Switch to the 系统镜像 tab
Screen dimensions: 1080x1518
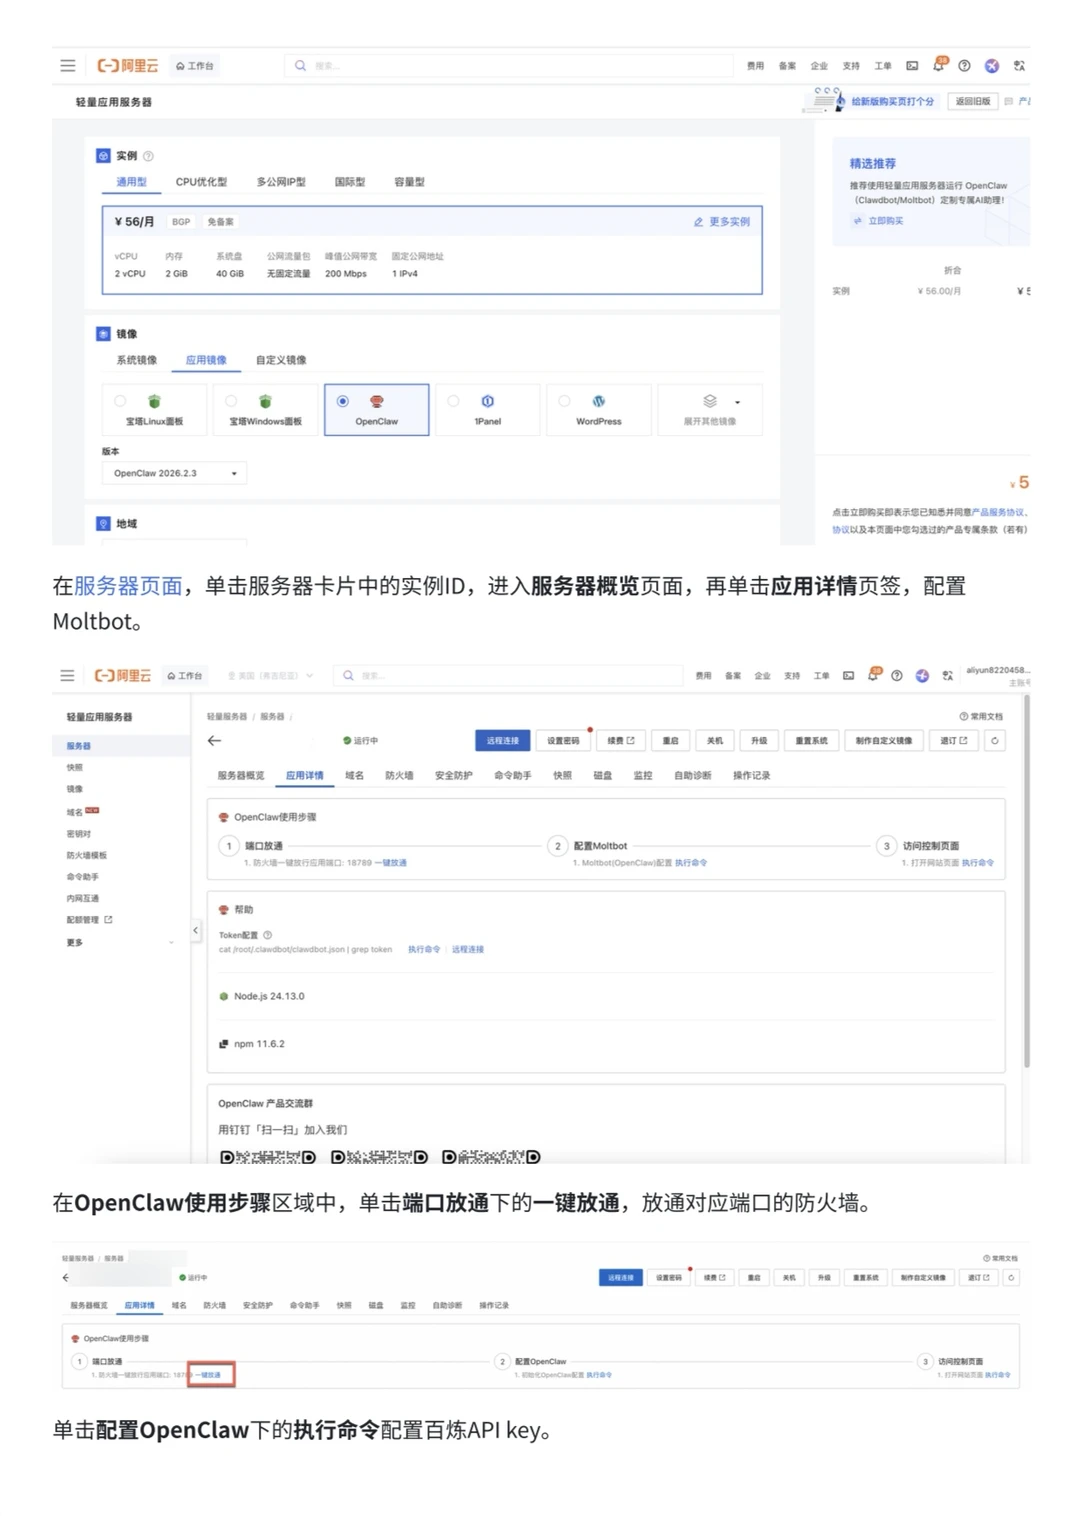(137, 360)
